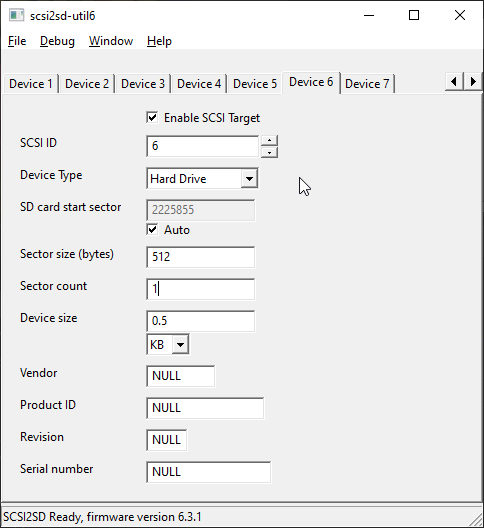Click the Vendor label

tap(38, 373)
